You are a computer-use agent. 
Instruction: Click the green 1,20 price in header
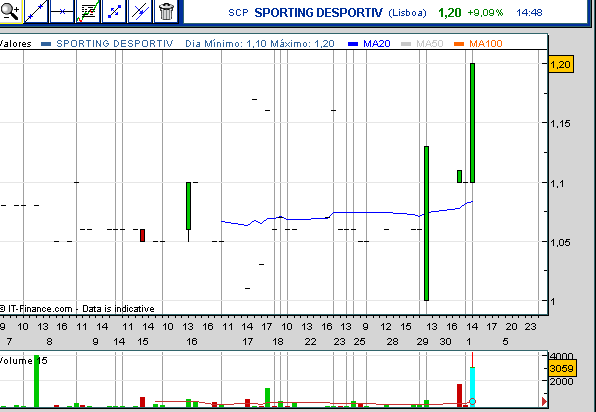[450, 13]
